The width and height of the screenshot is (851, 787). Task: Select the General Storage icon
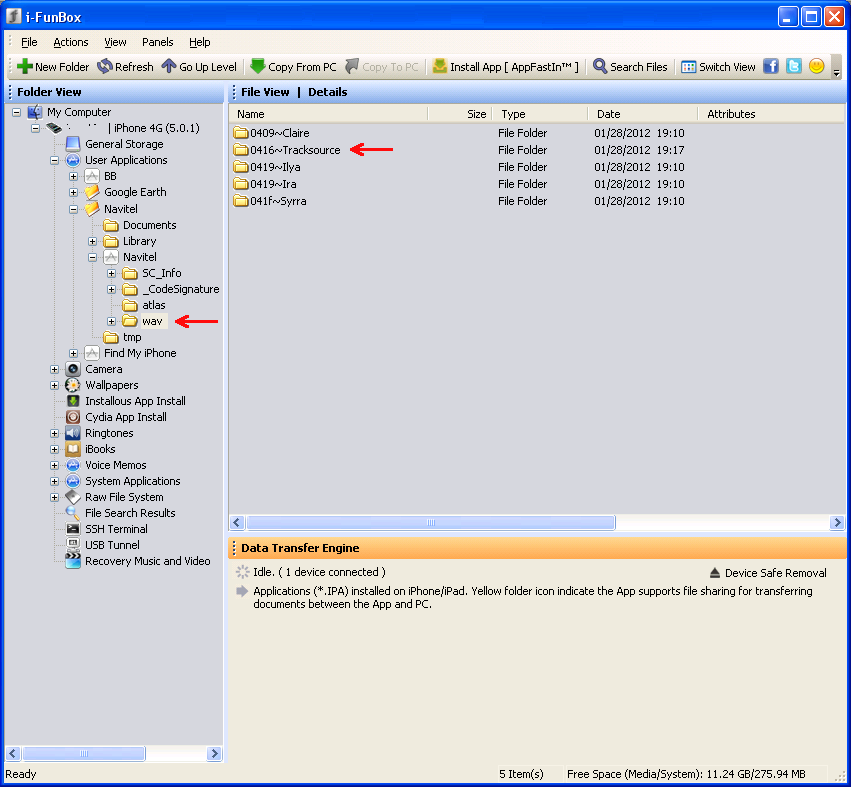click(x=73, y=144)
